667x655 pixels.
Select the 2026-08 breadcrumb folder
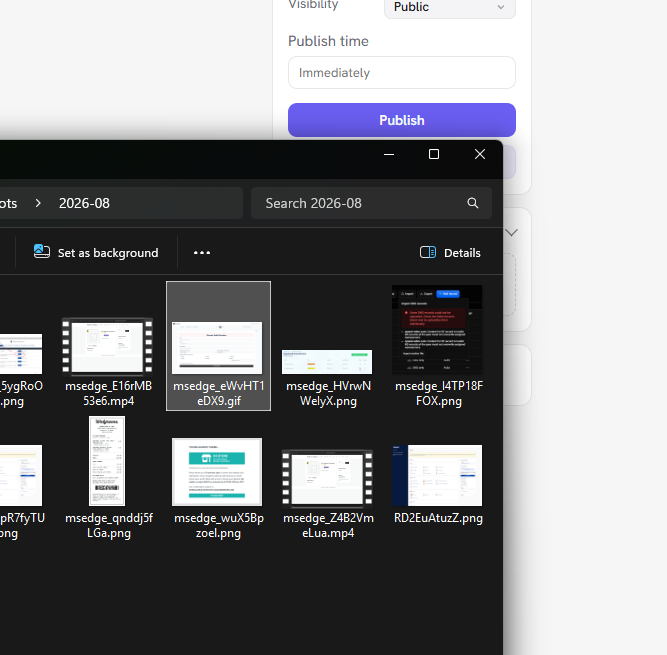(x=84, y=203)
